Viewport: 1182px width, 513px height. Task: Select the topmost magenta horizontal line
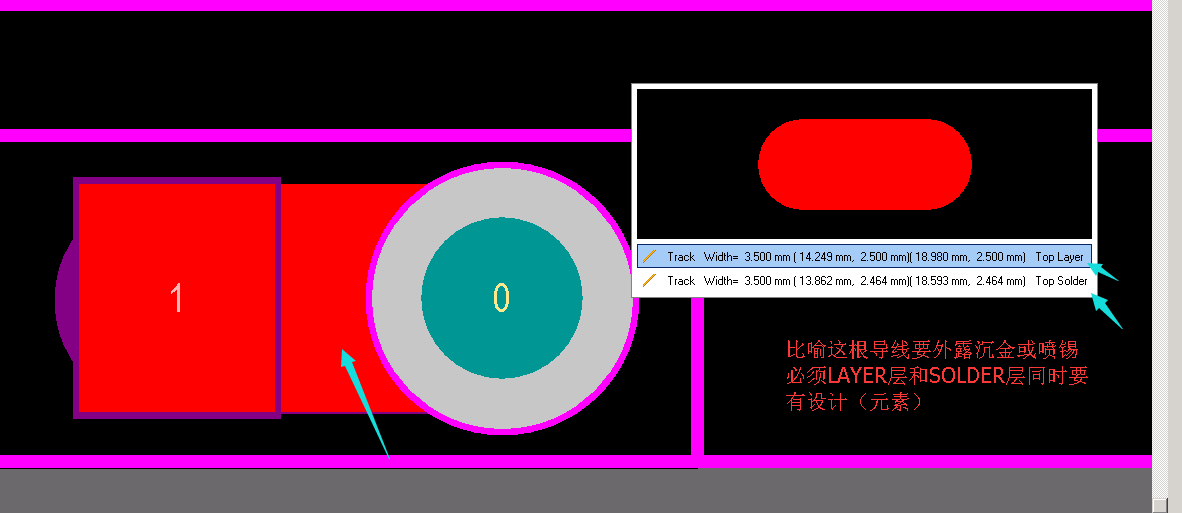576,5
